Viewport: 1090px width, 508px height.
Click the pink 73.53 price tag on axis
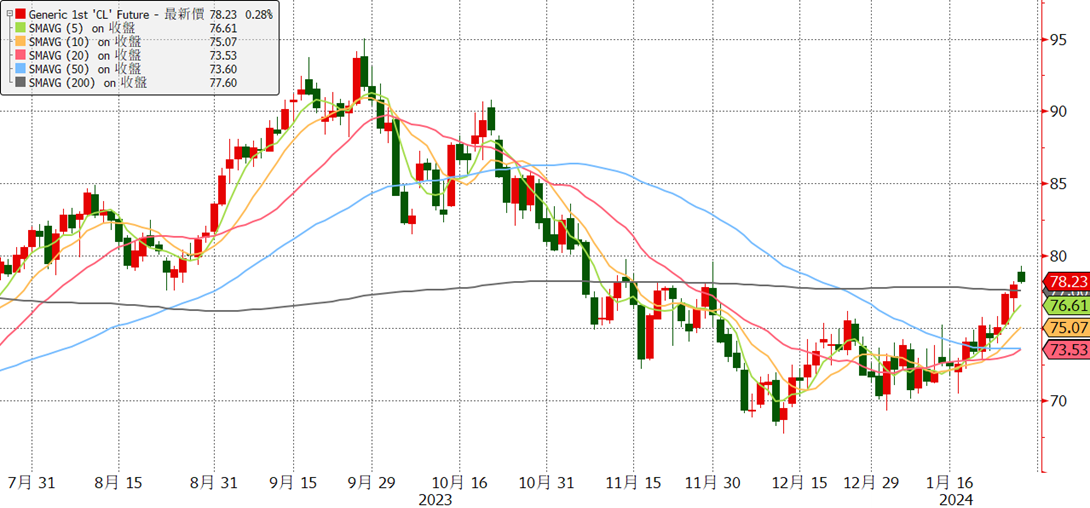pyautogui.click(x=1066, y=350)
